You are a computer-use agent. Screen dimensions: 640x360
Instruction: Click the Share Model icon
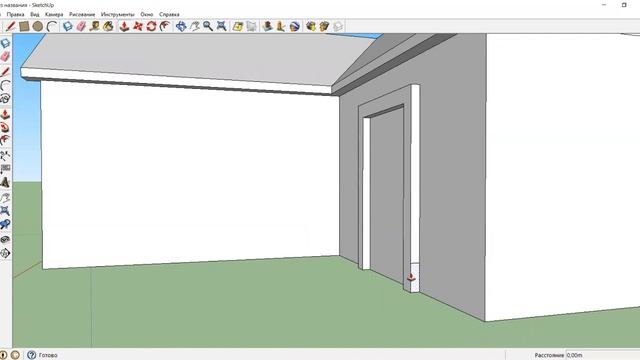pos(324,27)
